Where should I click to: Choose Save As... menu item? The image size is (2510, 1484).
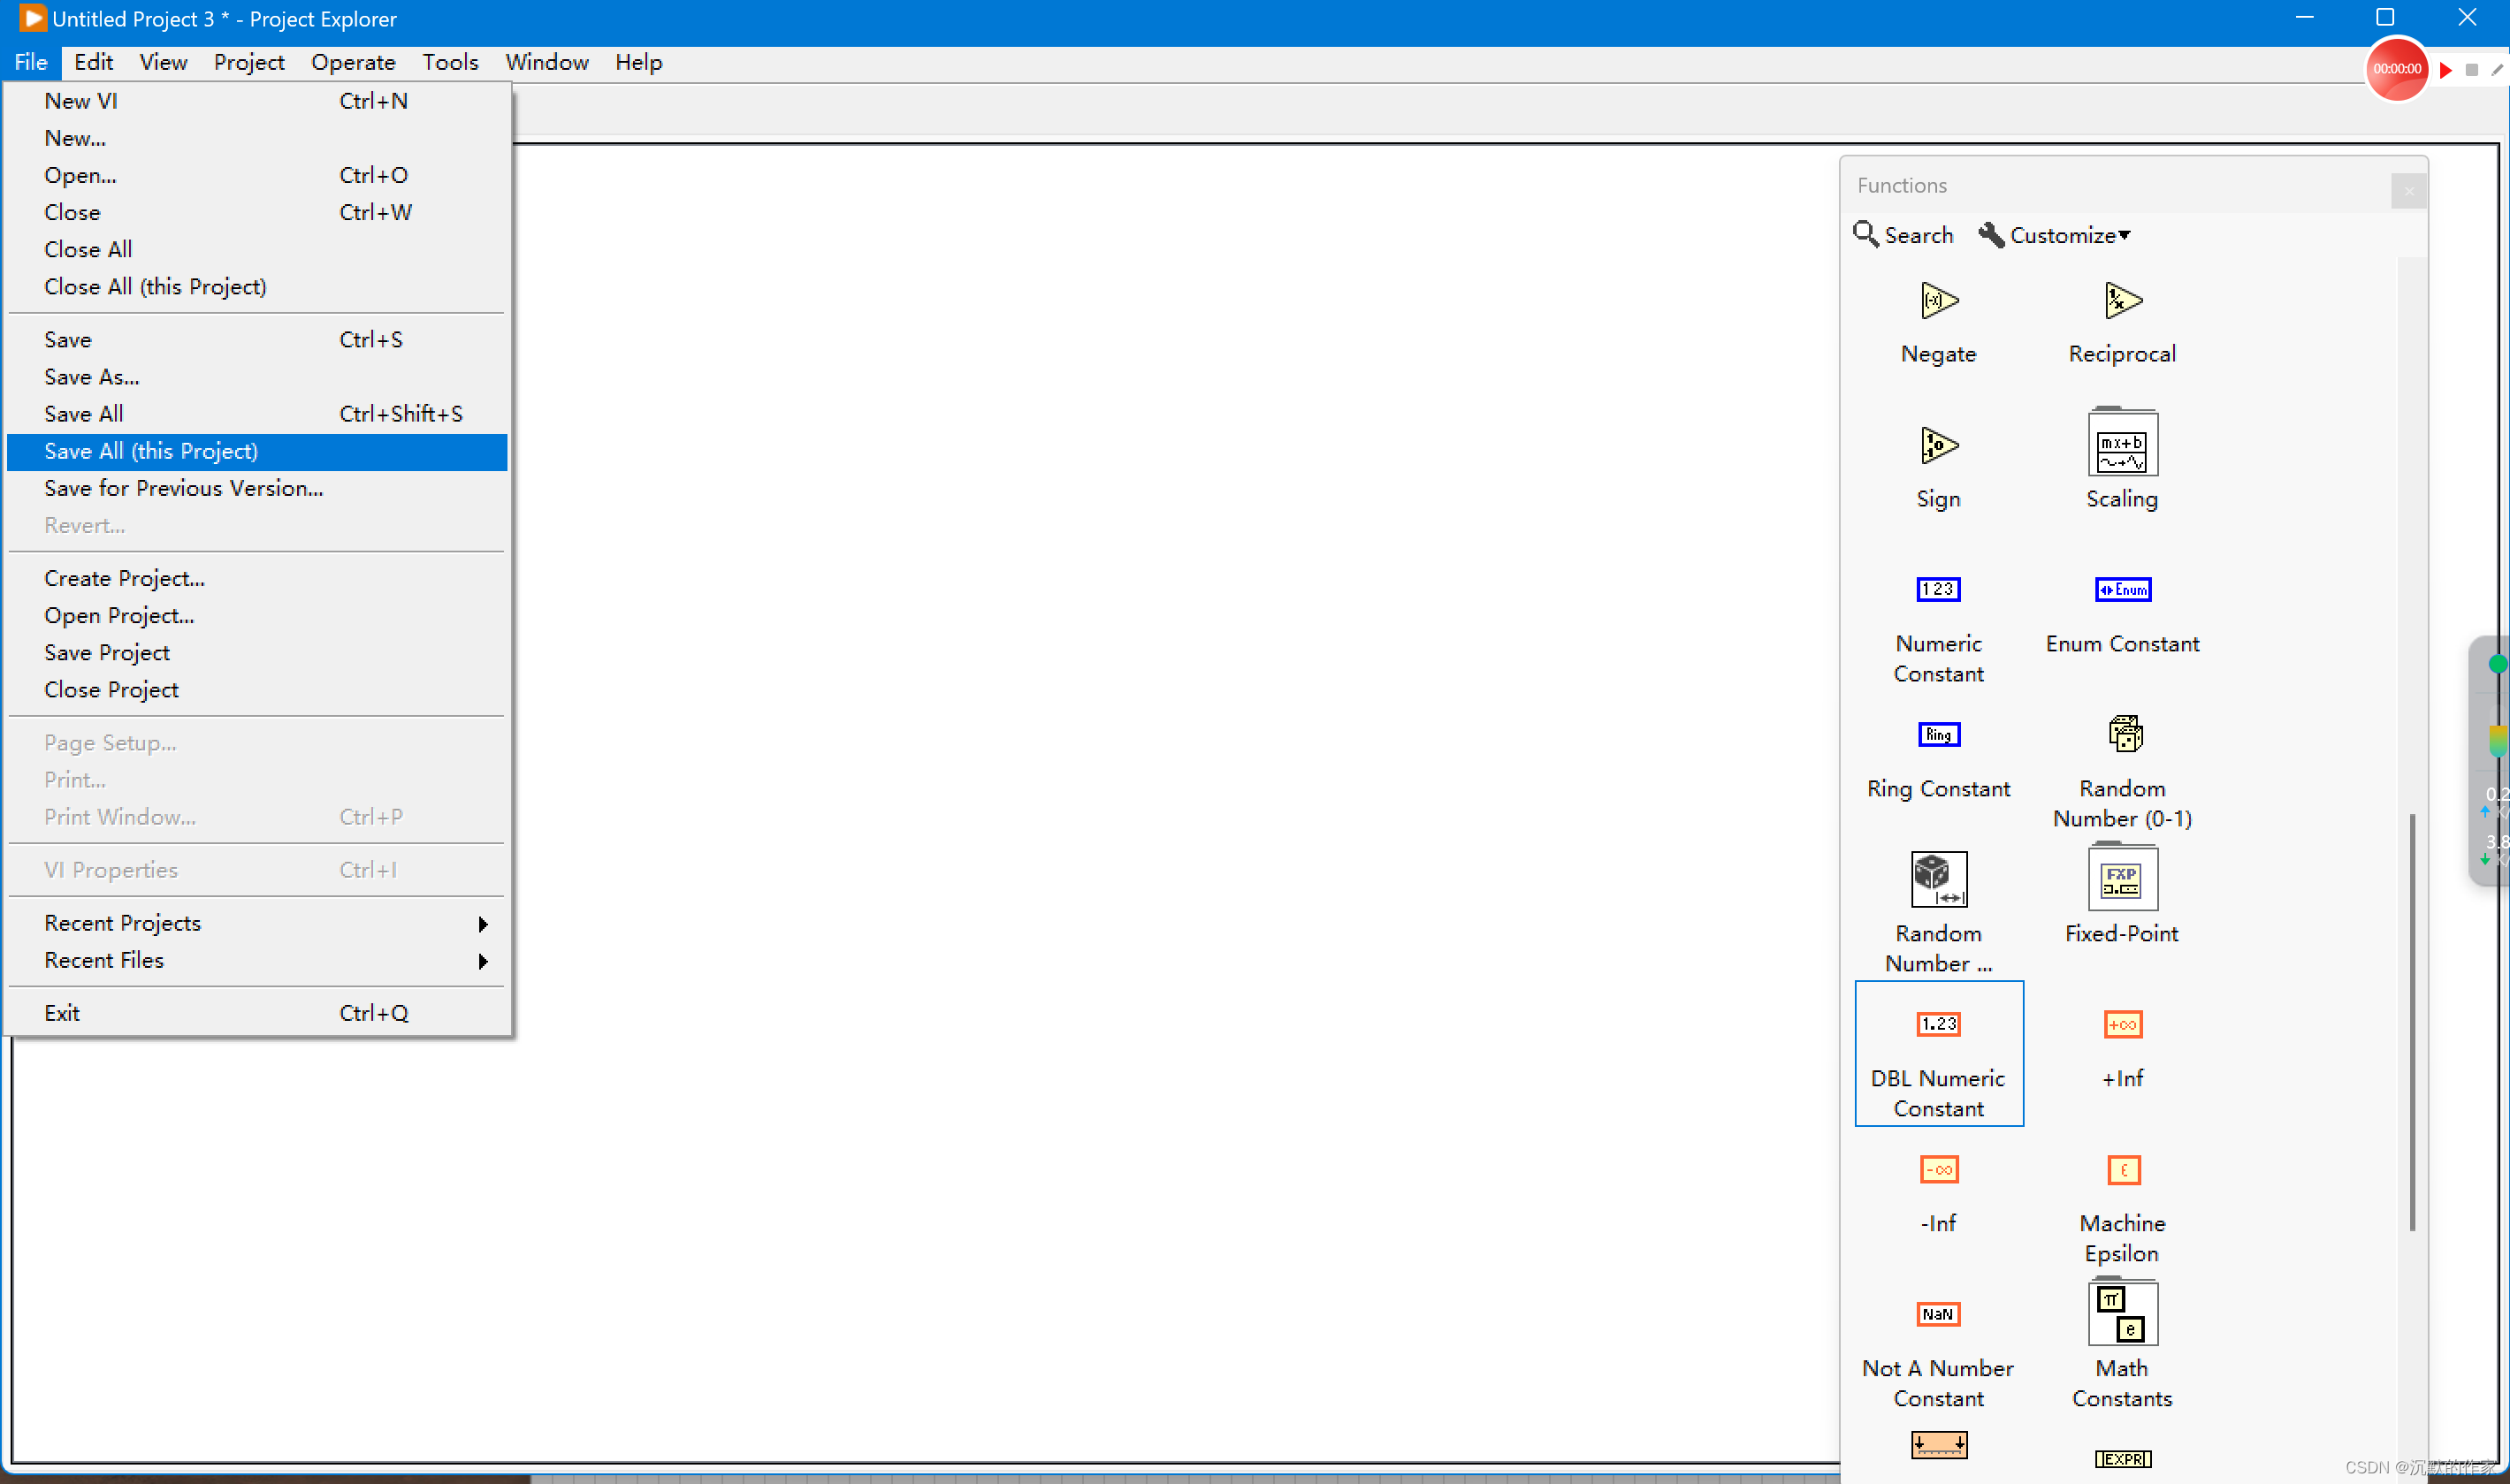(x=256, y=377)
